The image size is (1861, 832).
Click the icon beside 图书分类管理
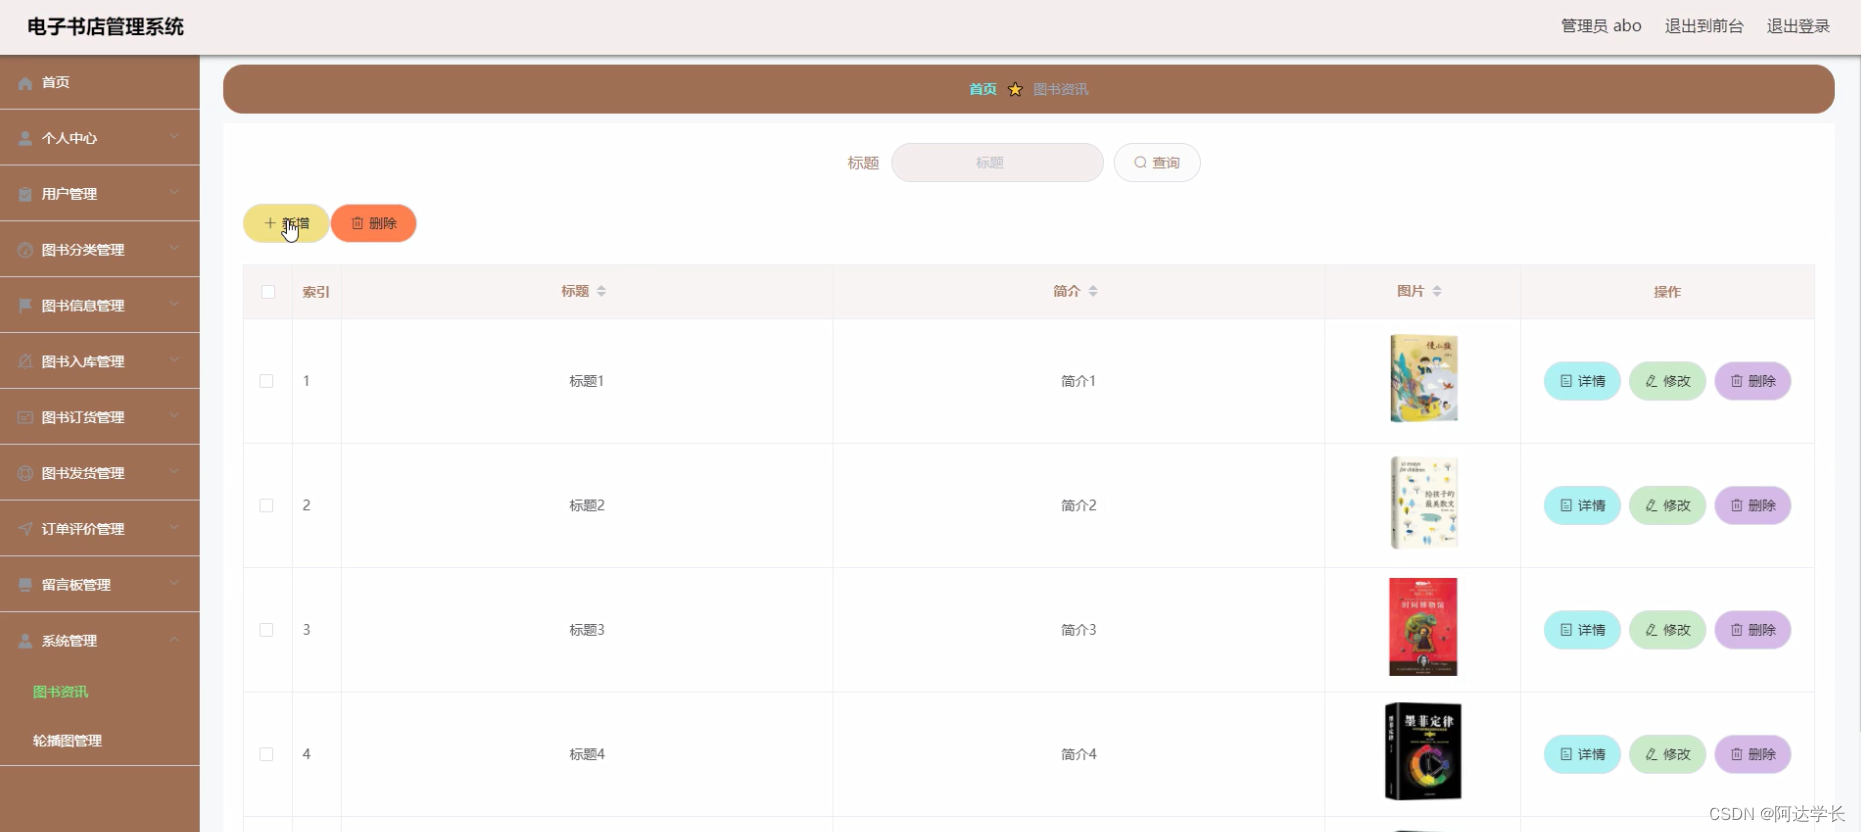click(25, 250)
